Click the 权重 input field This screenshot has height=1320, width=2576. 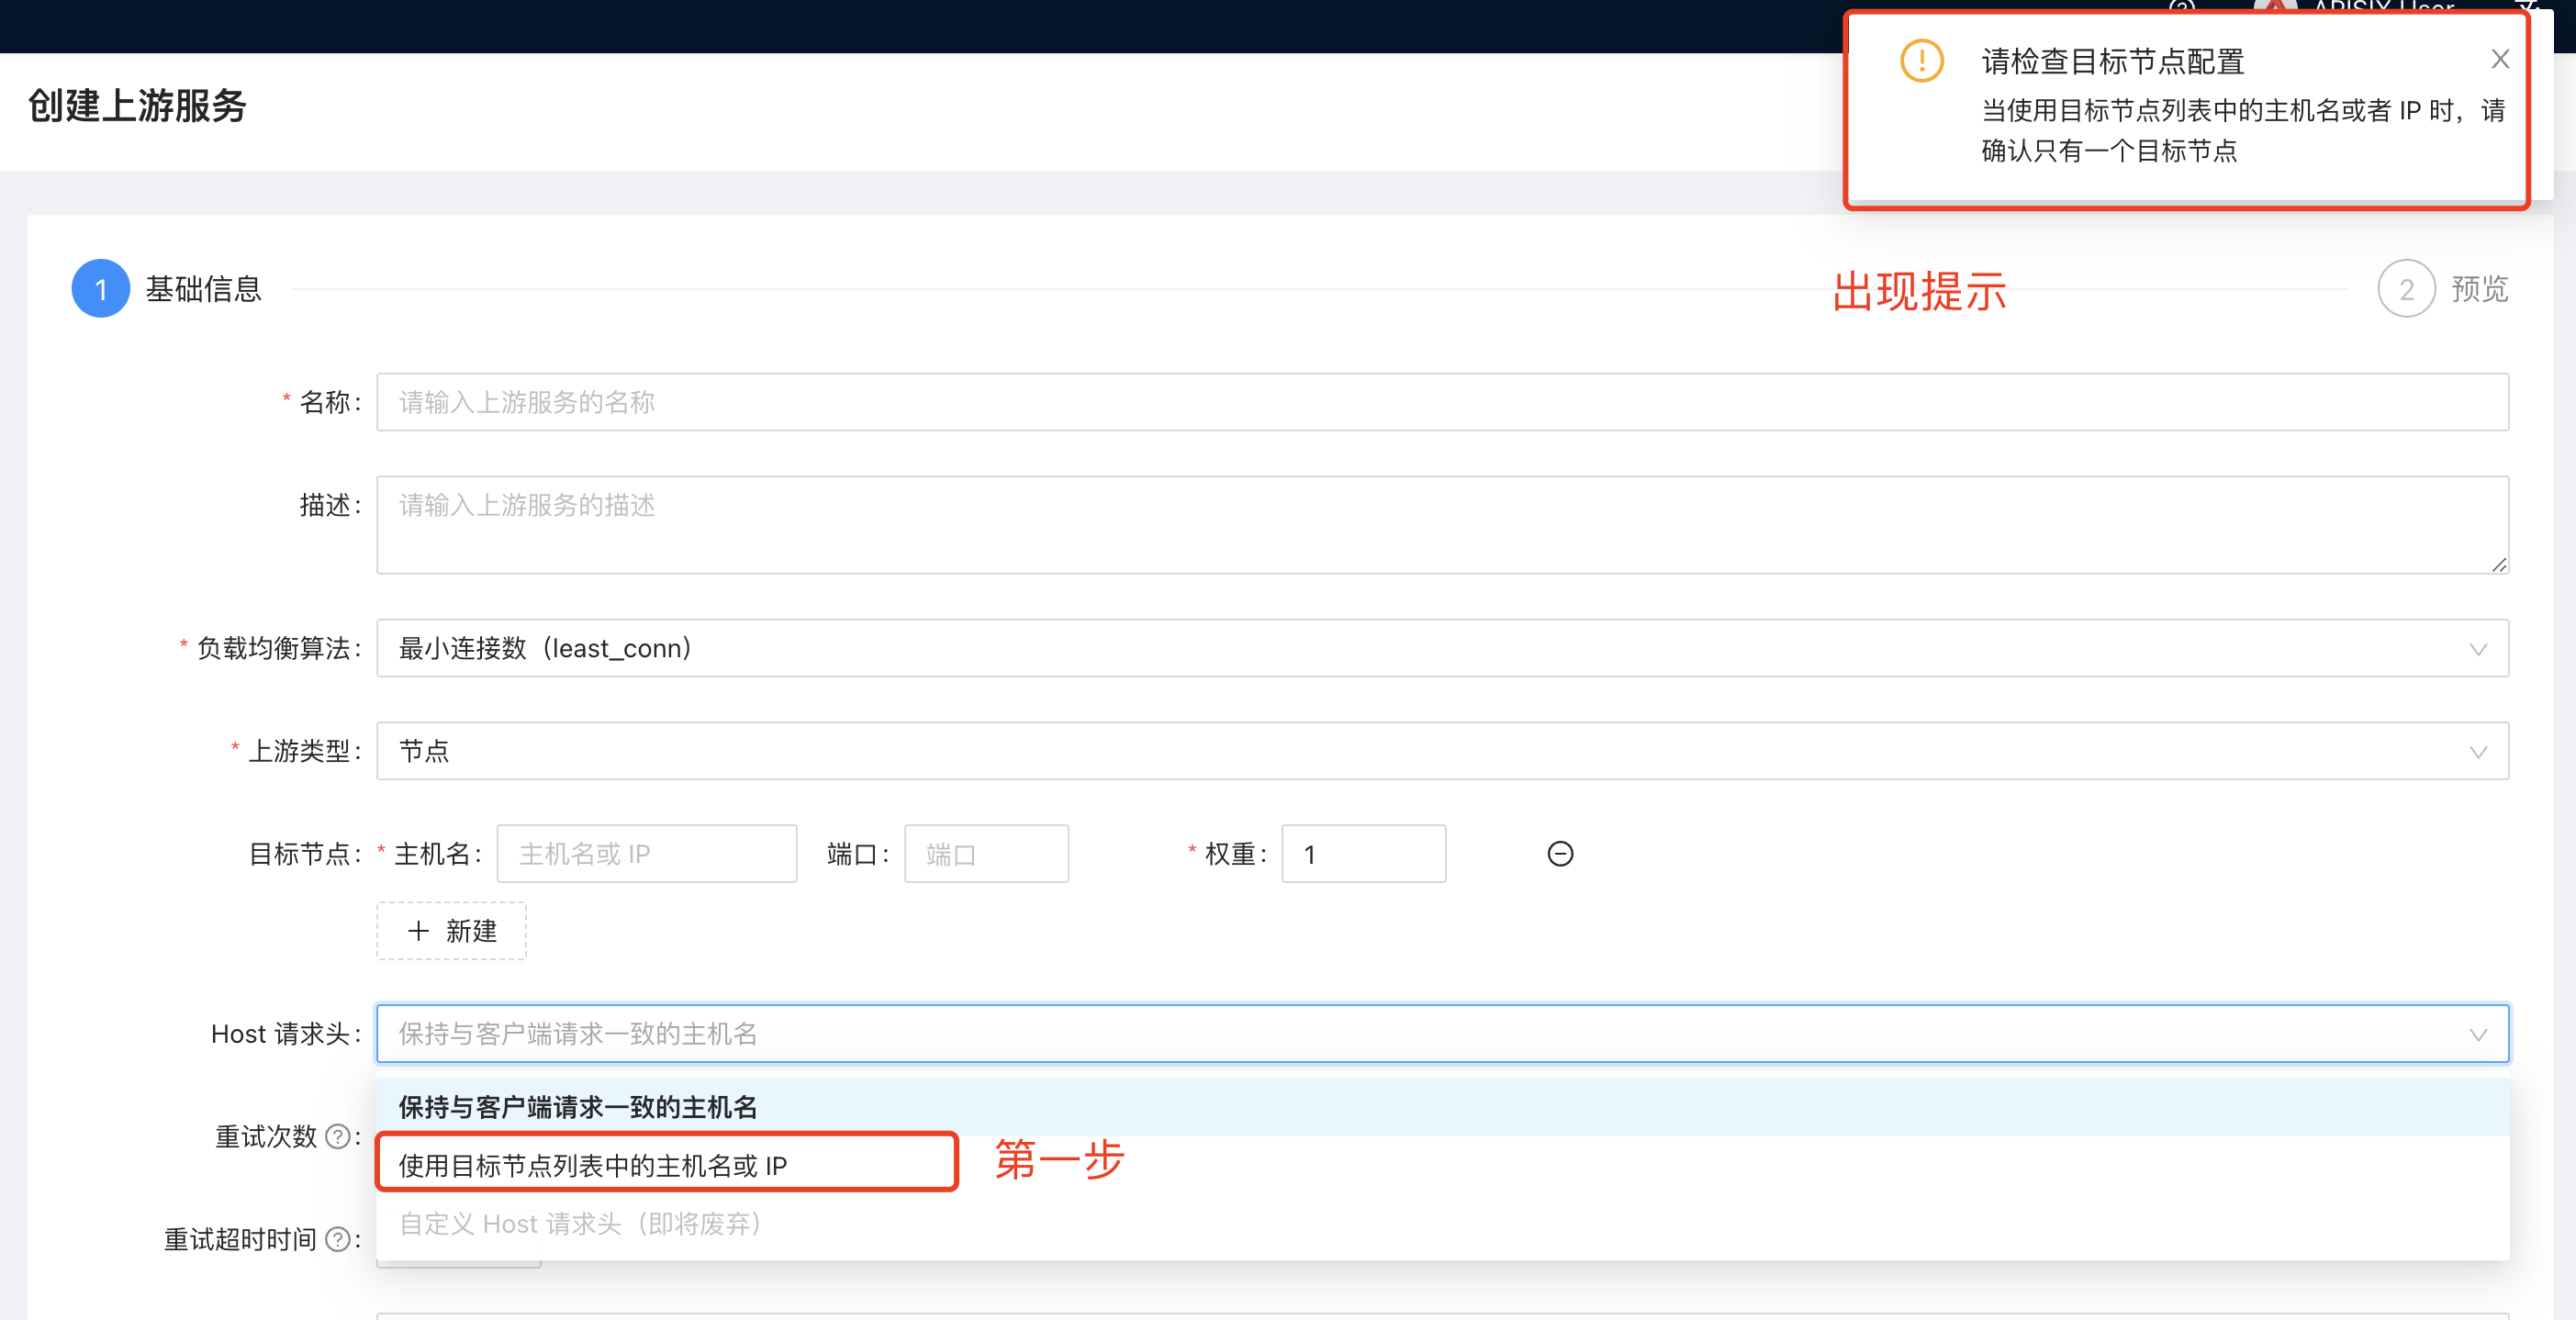coord(1363,853)
